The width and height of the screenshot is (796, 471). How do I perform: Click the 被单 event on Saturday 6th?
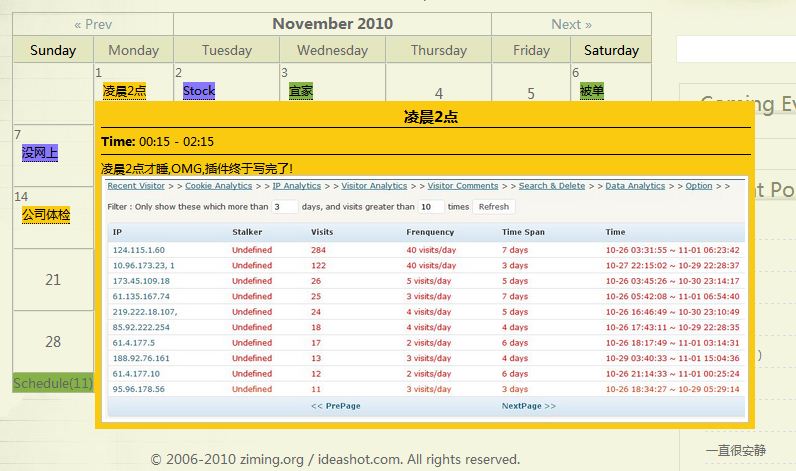591,90
